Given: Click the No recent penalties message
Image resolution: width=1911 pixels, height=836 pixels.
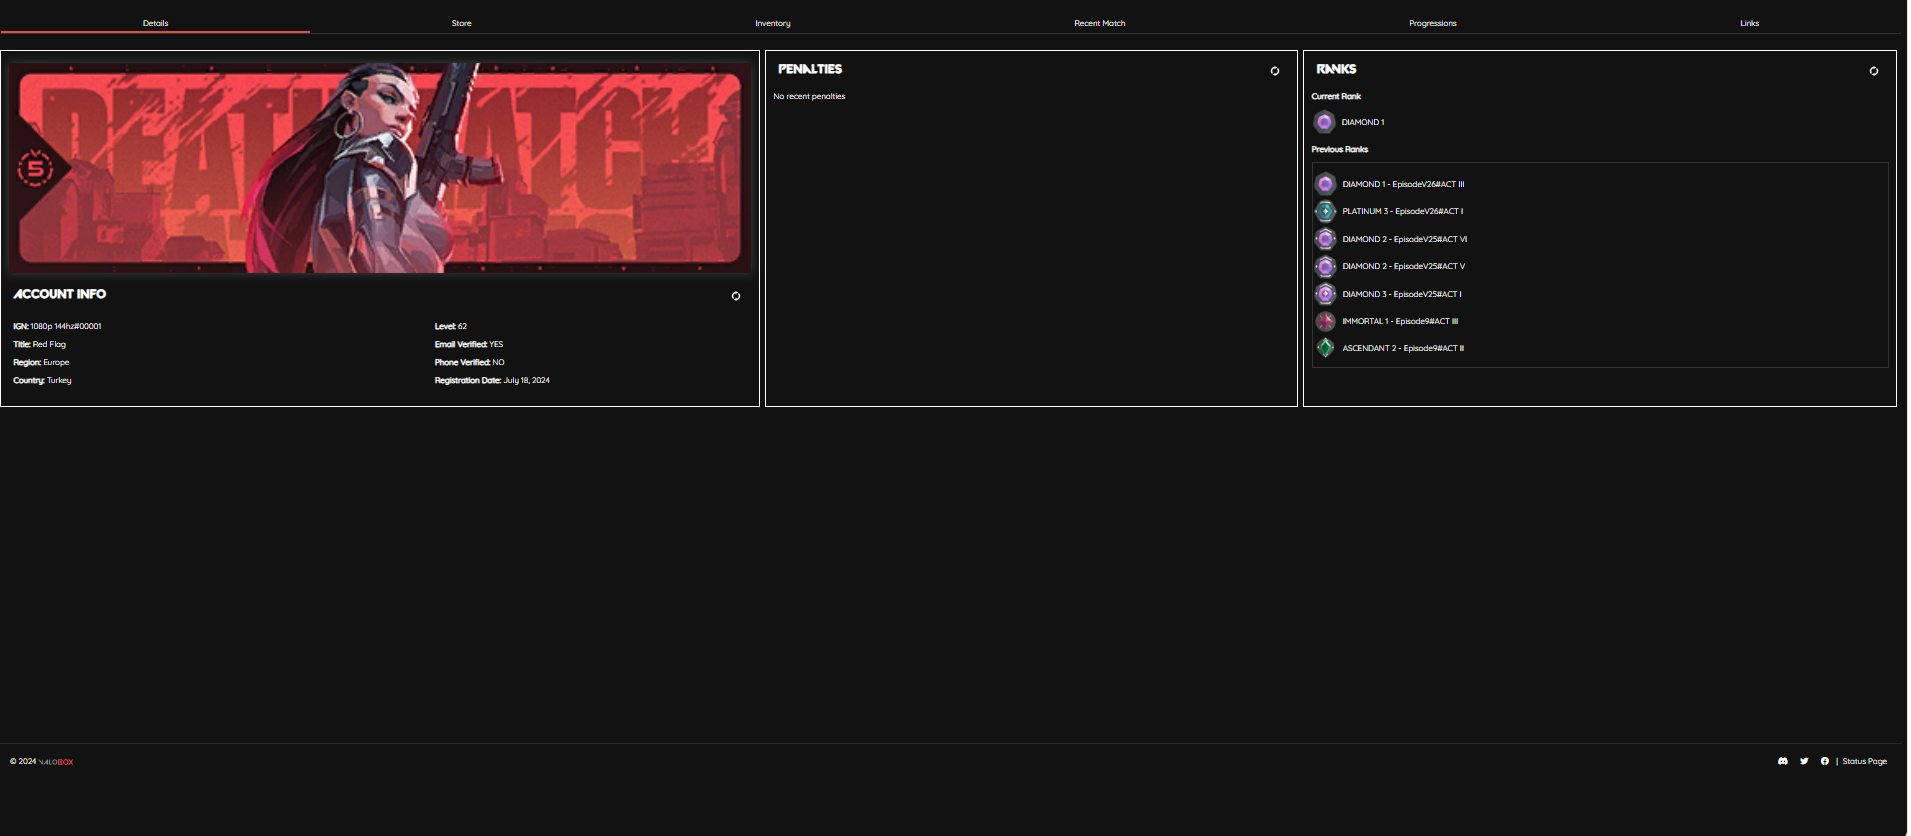Looking at the screenshot, I should coord(809,96).
